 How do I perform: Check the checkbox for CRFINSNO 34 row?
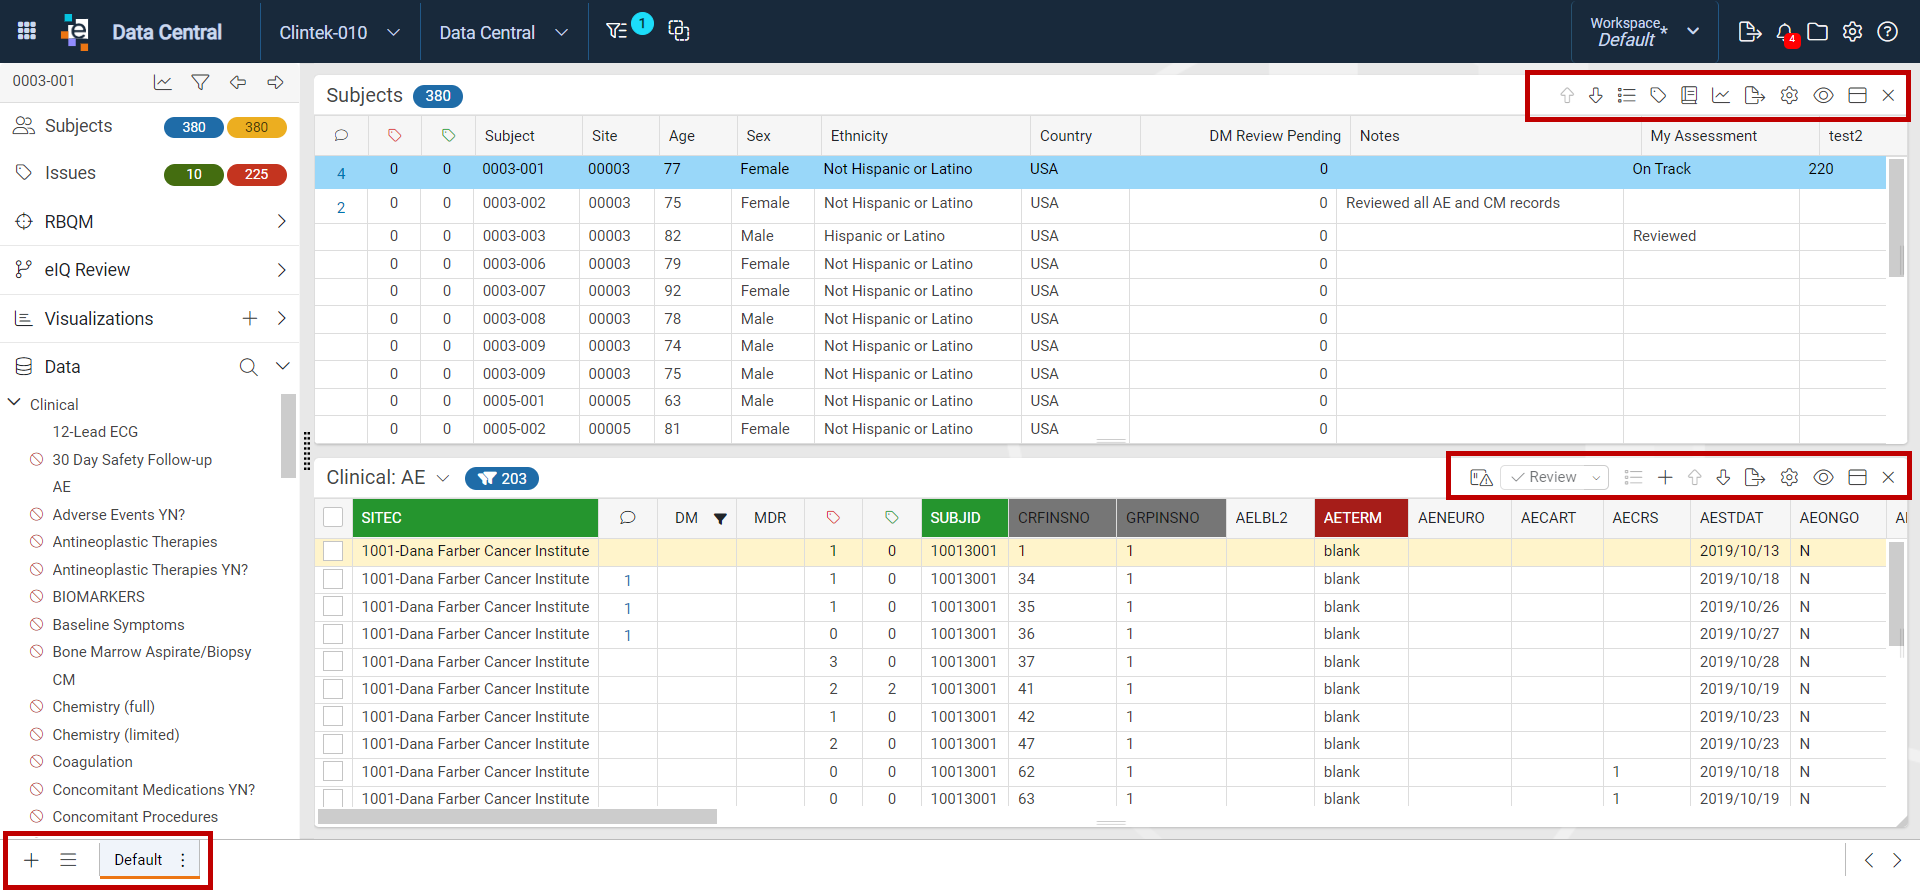[333, 579]
